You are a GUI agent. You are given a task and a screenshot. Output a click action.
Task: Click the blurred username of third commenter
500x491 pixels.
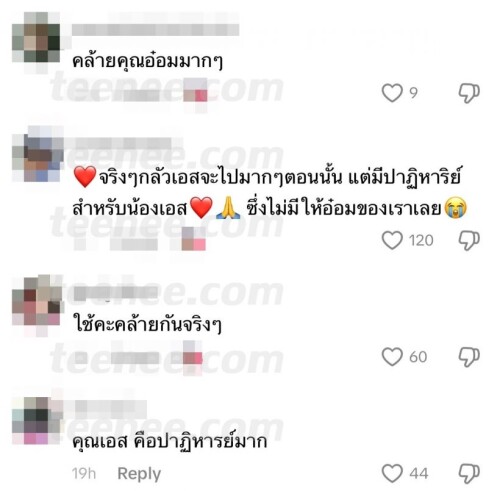tap(116, 293)
